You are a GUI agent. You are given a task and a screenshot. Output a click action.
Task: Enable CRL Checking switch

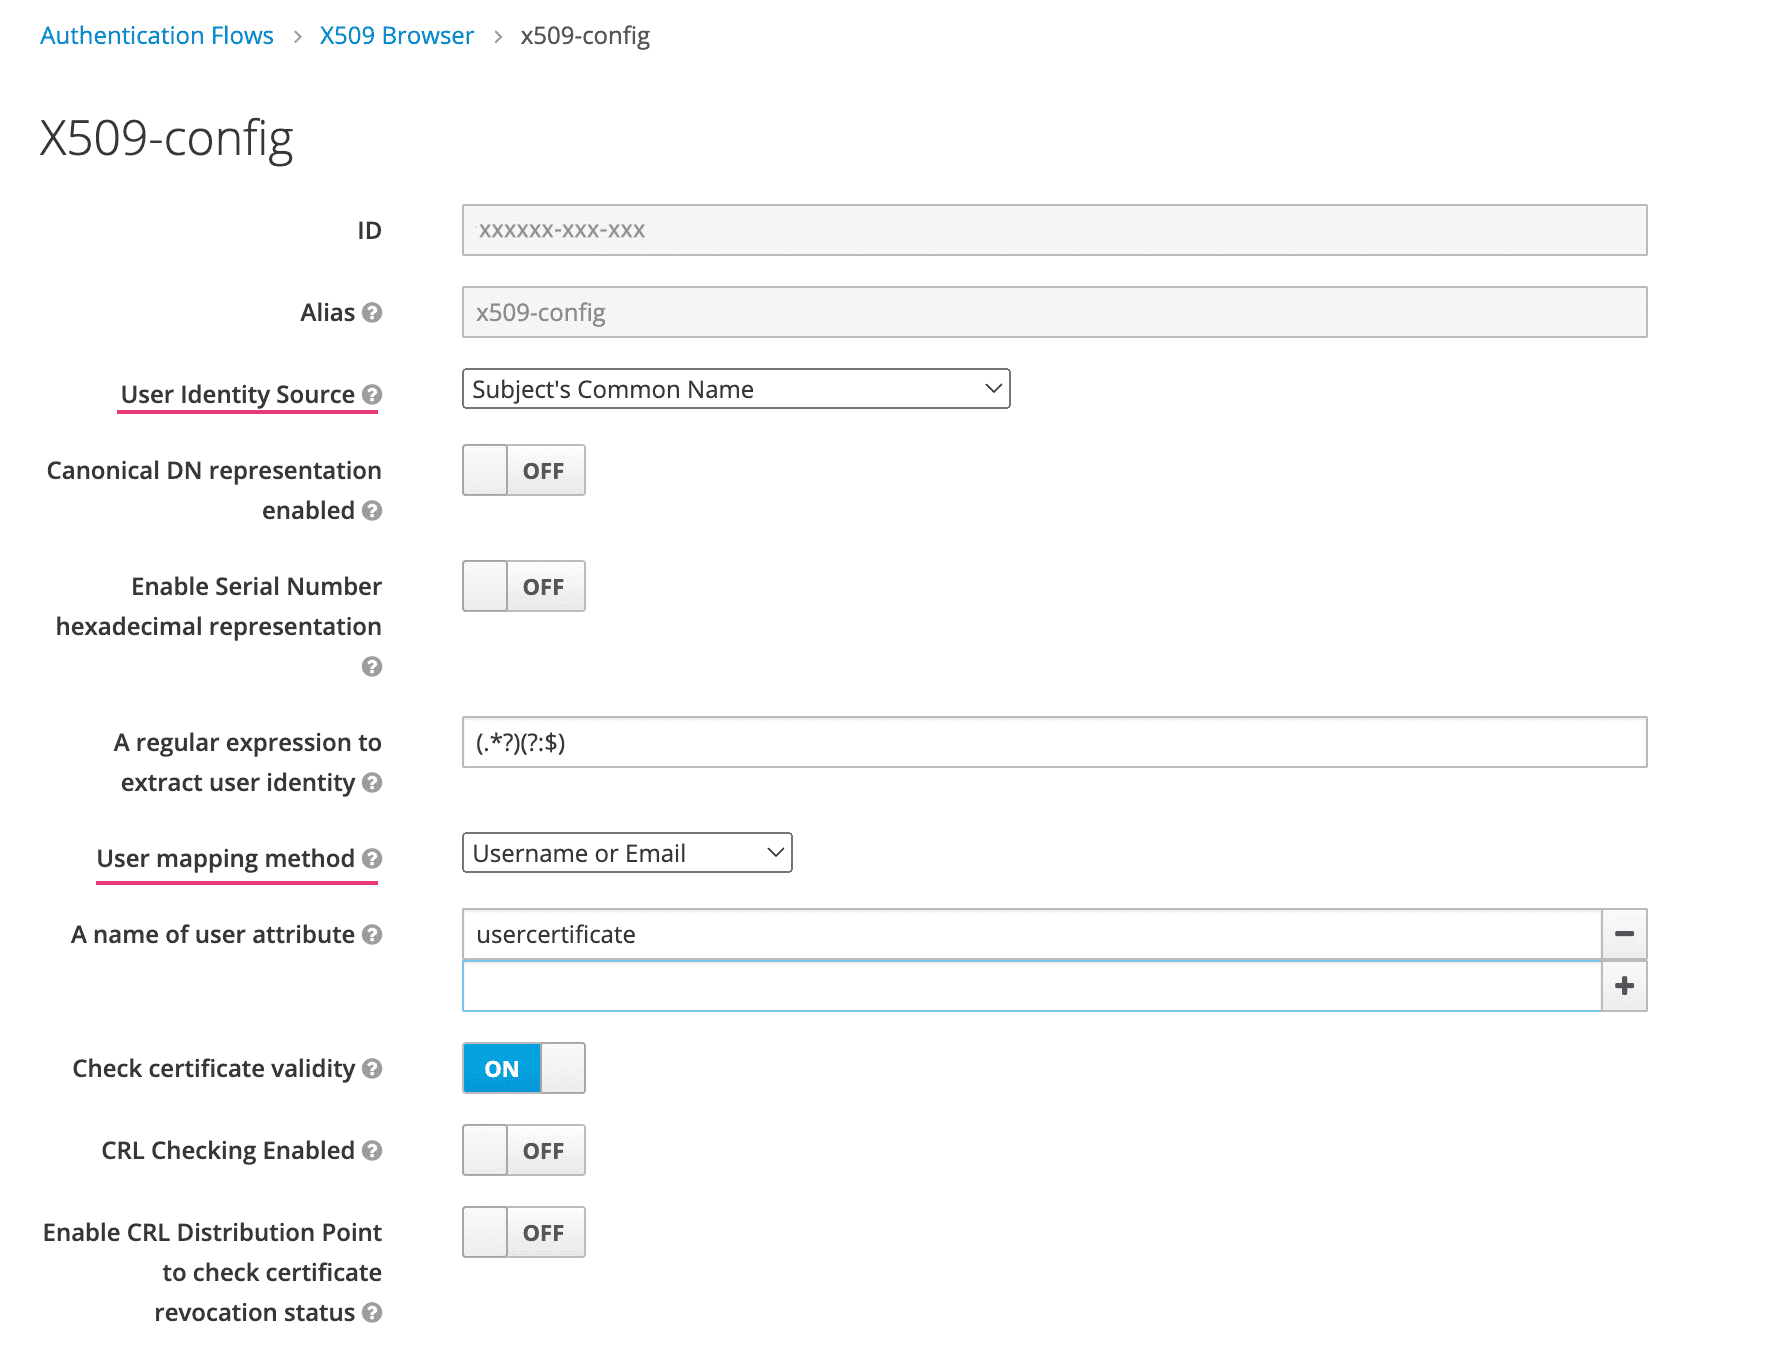click(x=523, y=1151)
